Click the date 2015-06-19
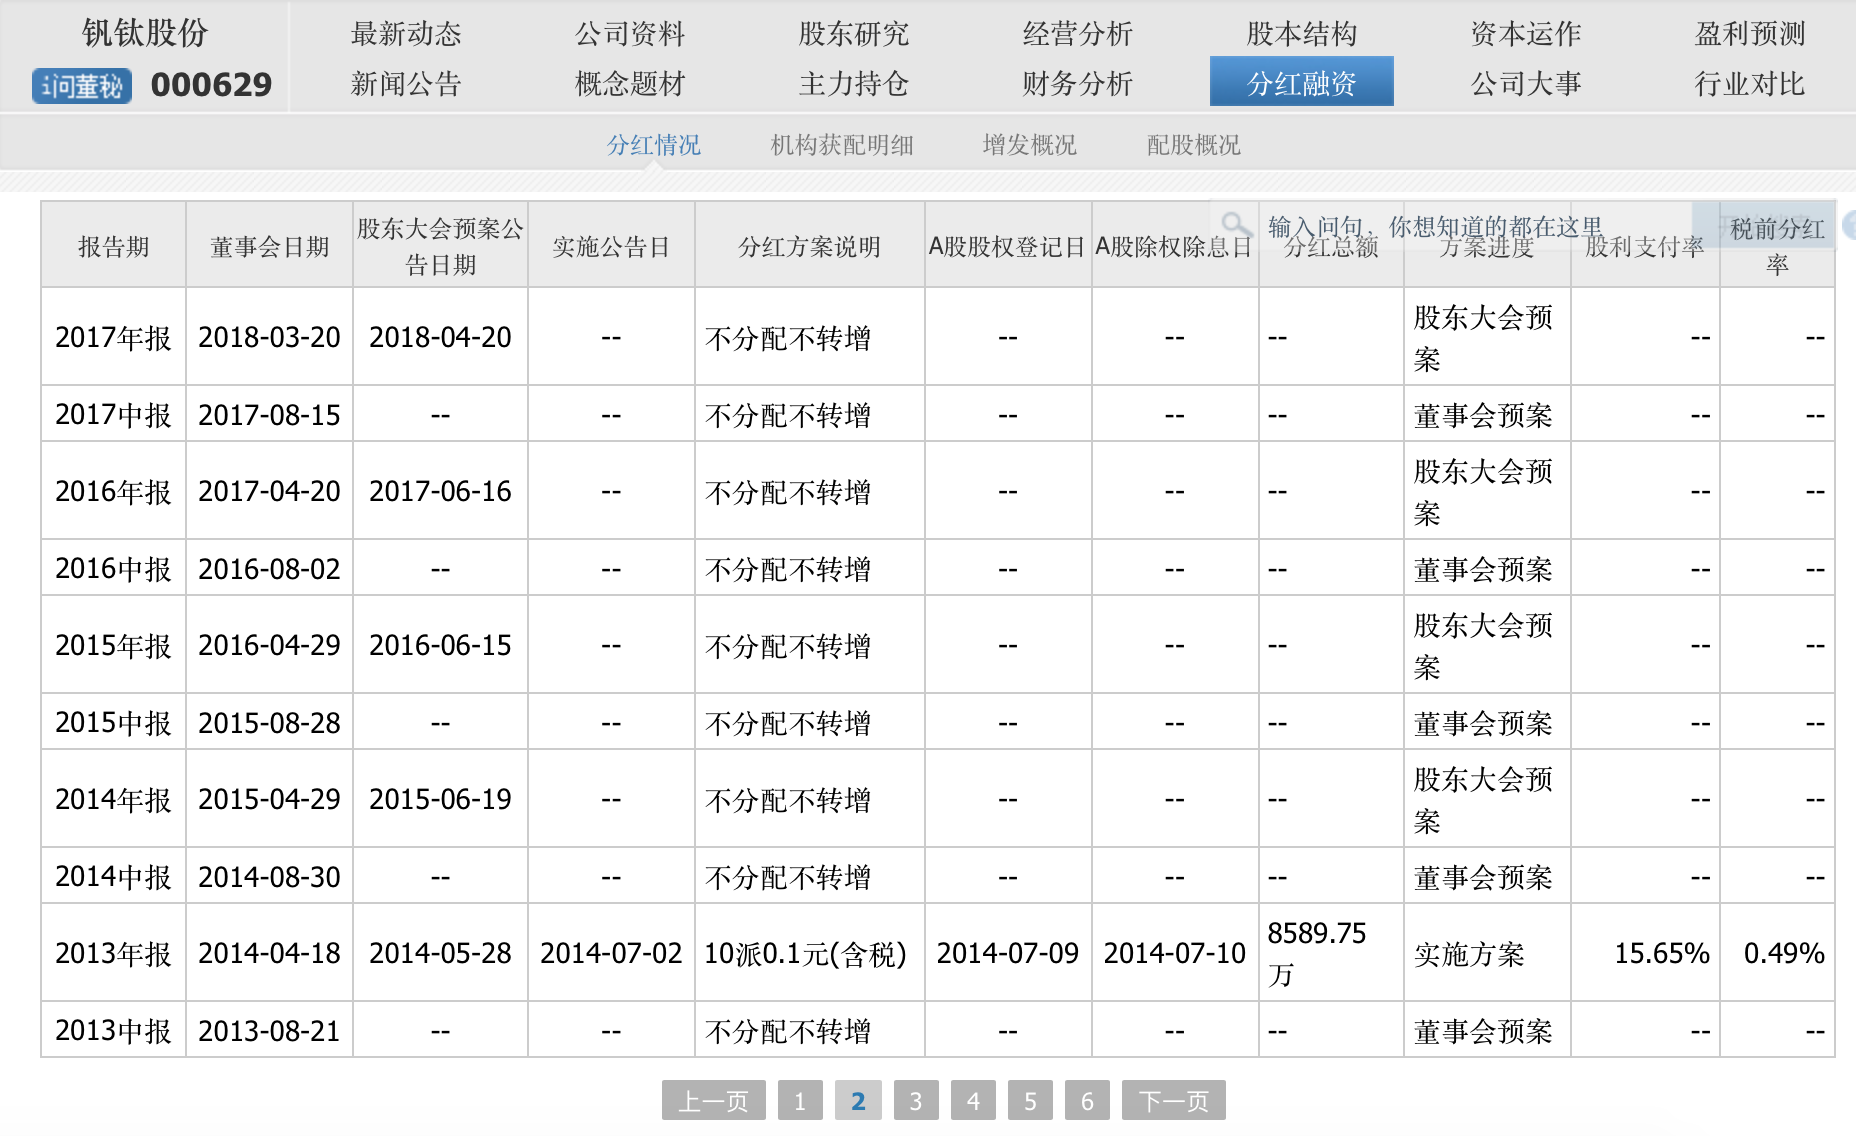Screen dimensions: 1856x1136 pos(440,799)
